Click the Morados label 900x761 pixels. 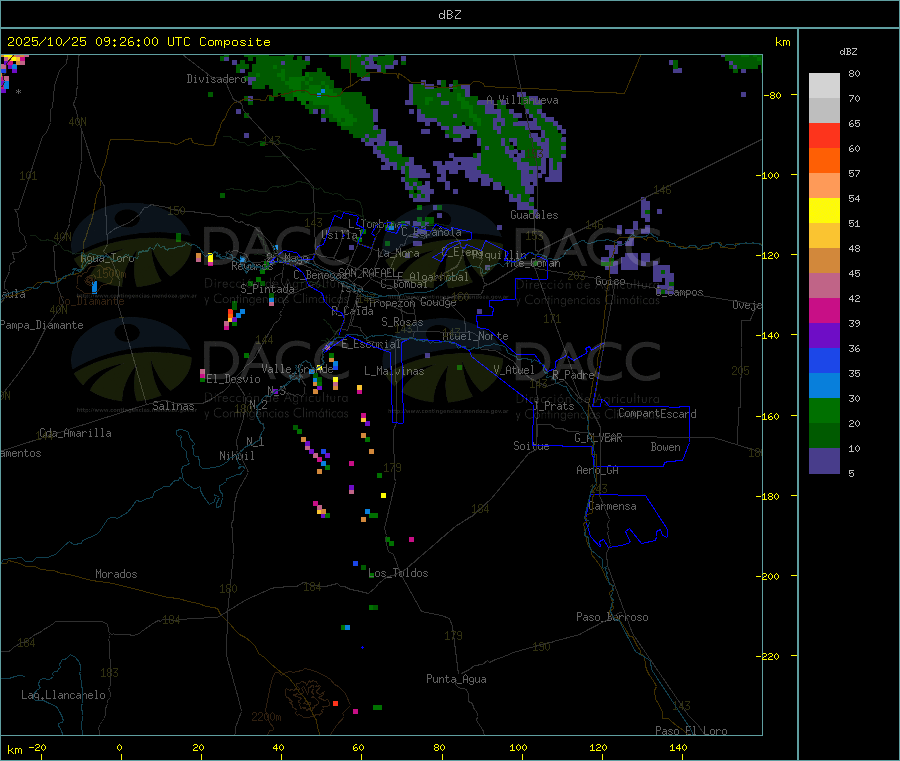[116, 574]
